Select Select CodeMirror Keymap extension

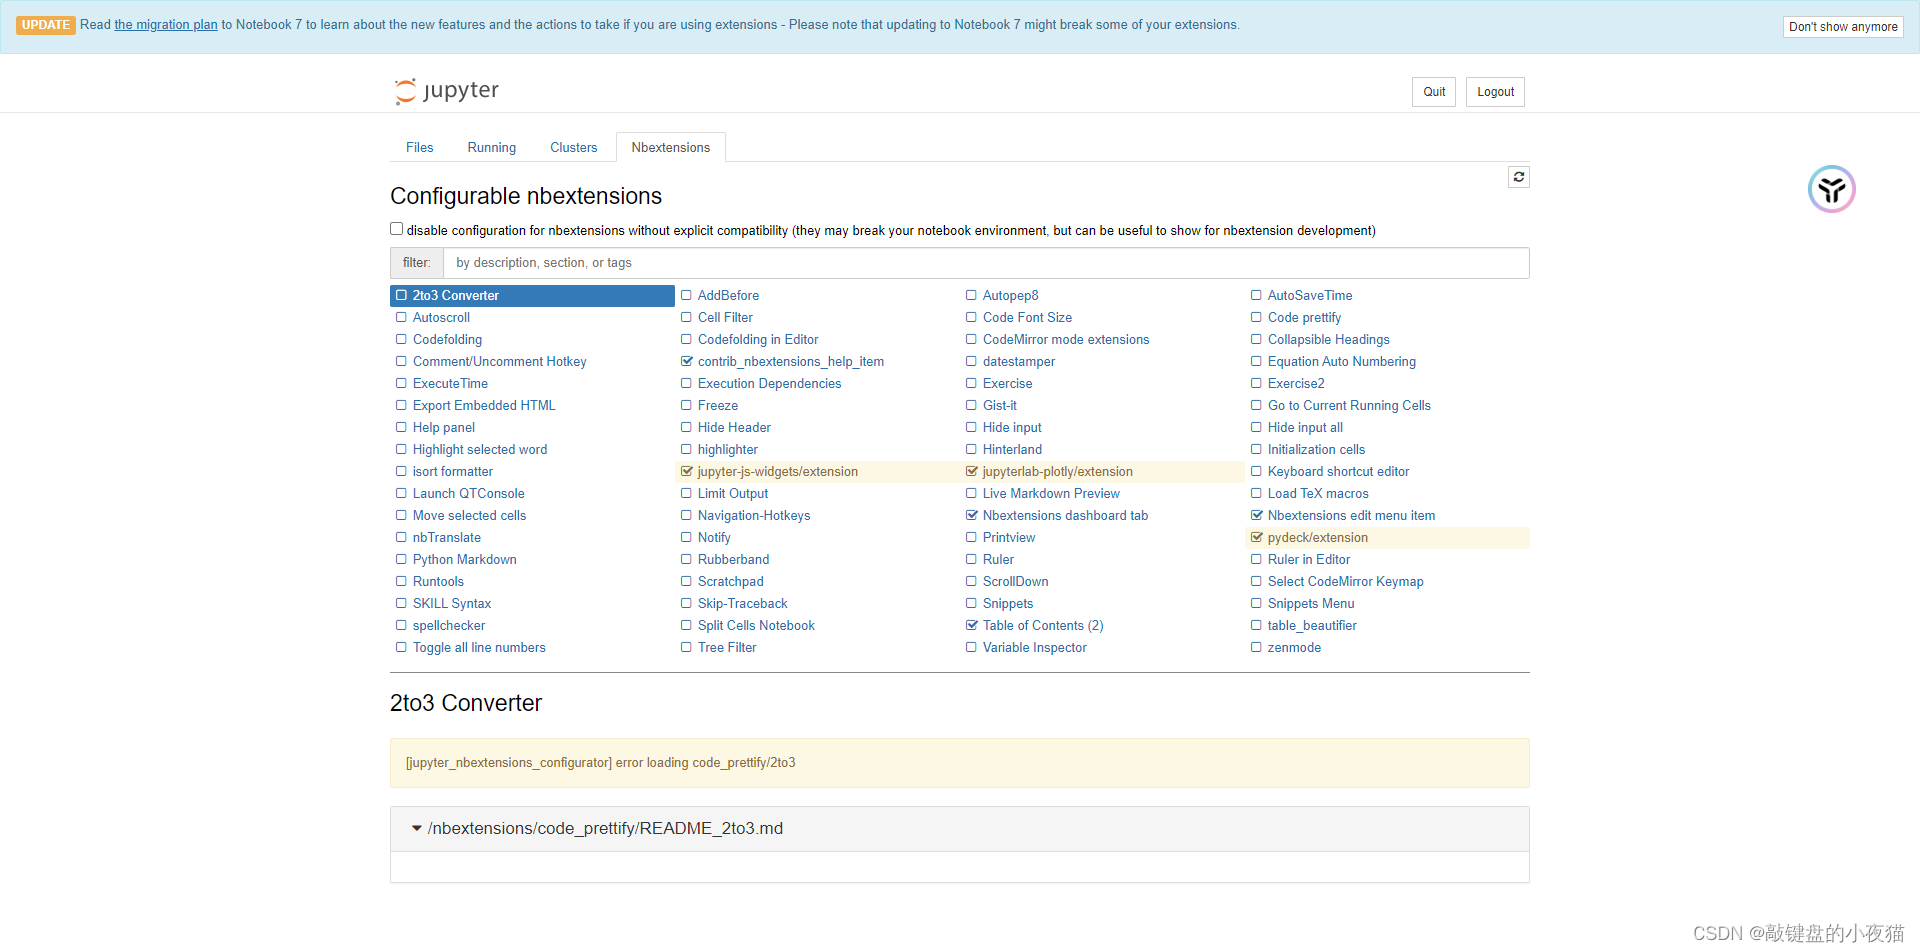coord(1346,581)
